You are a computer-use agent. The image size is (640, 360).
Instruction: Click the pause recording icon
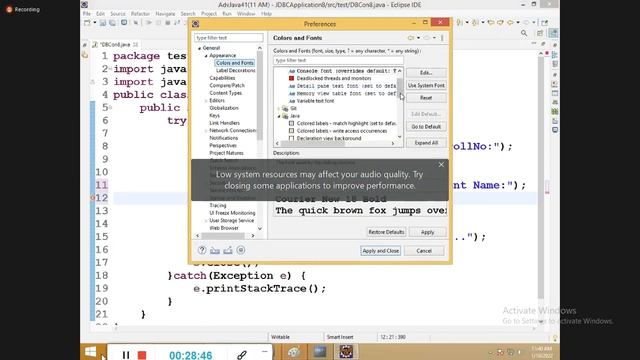click(126, 355)
